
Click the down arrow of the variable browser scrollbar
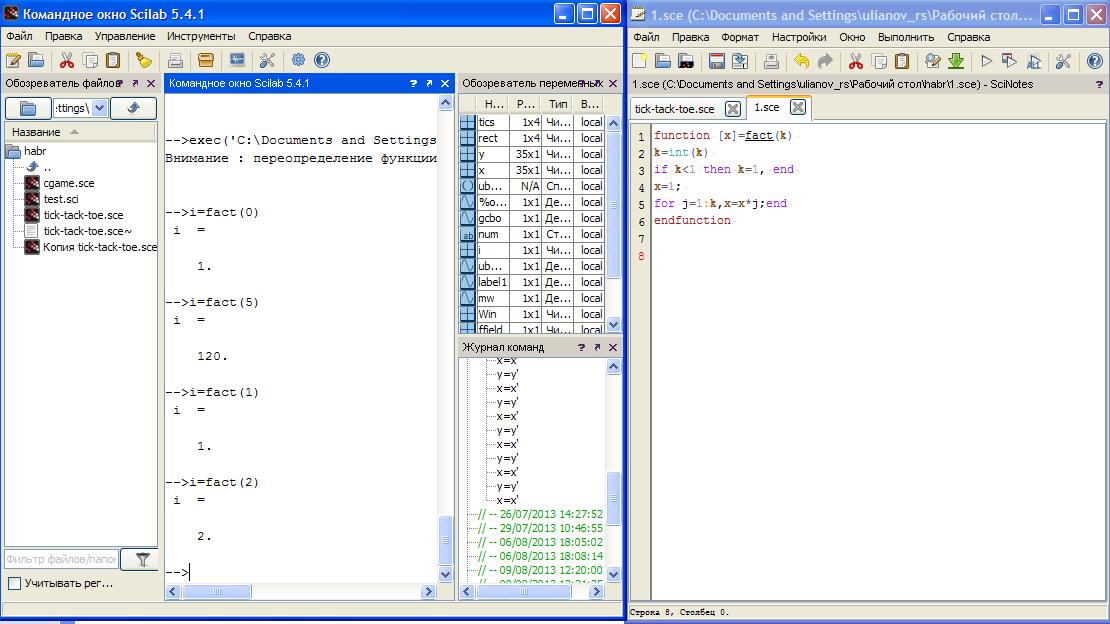click(614, 324)
